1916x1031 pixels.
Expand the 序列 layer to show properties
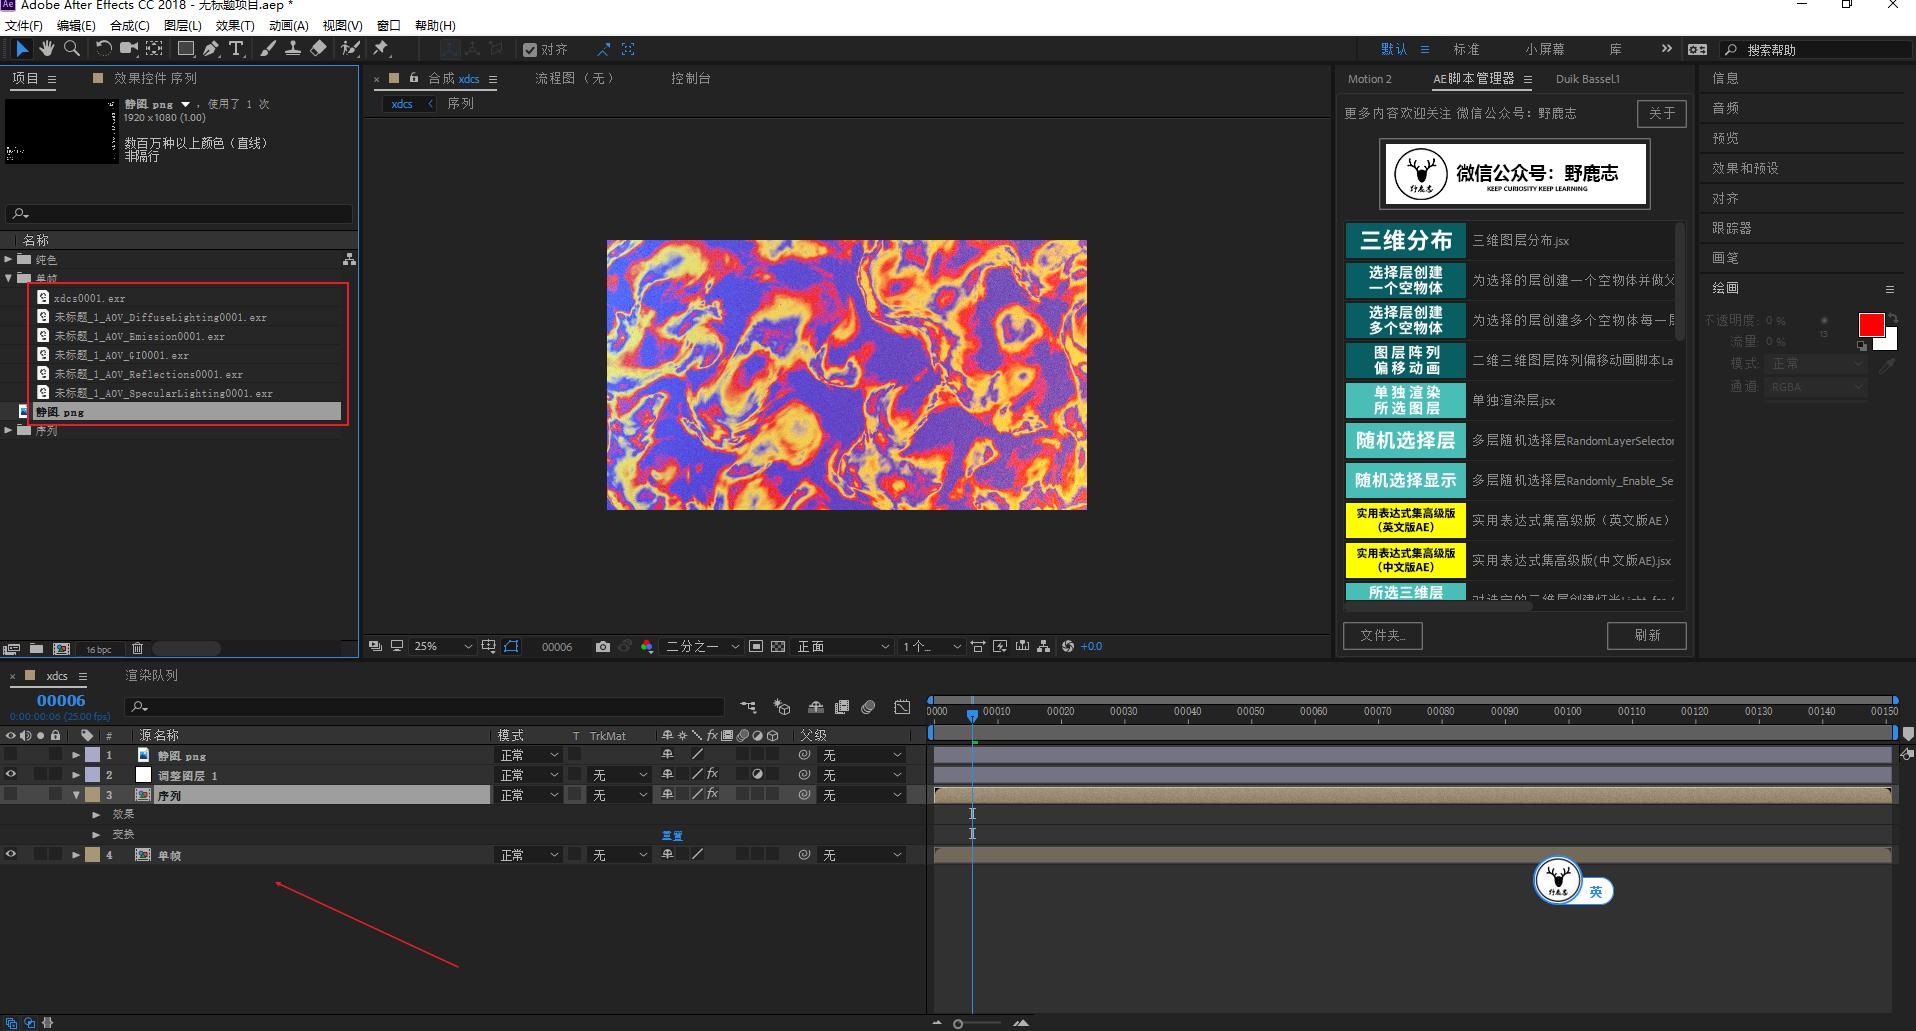76,795
